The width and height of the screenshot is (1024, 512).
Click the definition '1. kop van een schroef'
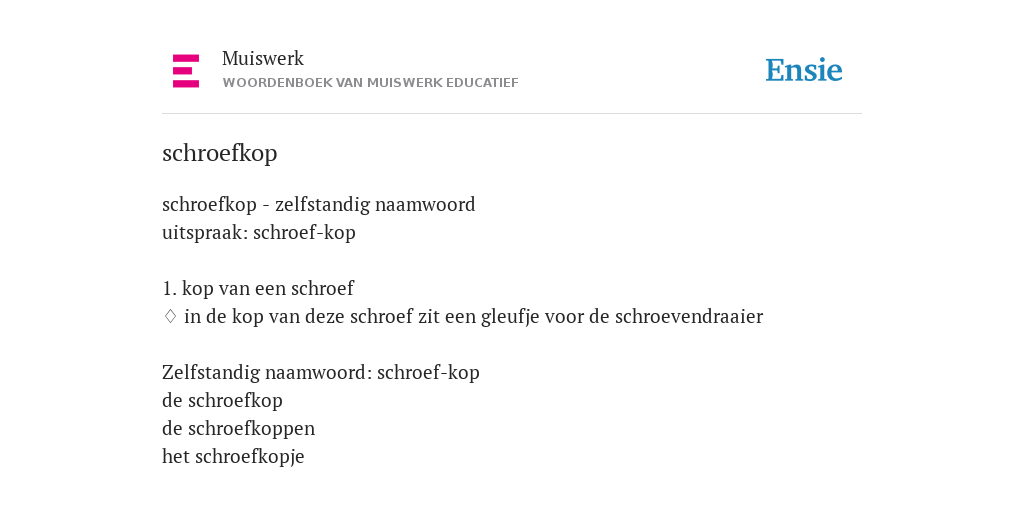258,289
